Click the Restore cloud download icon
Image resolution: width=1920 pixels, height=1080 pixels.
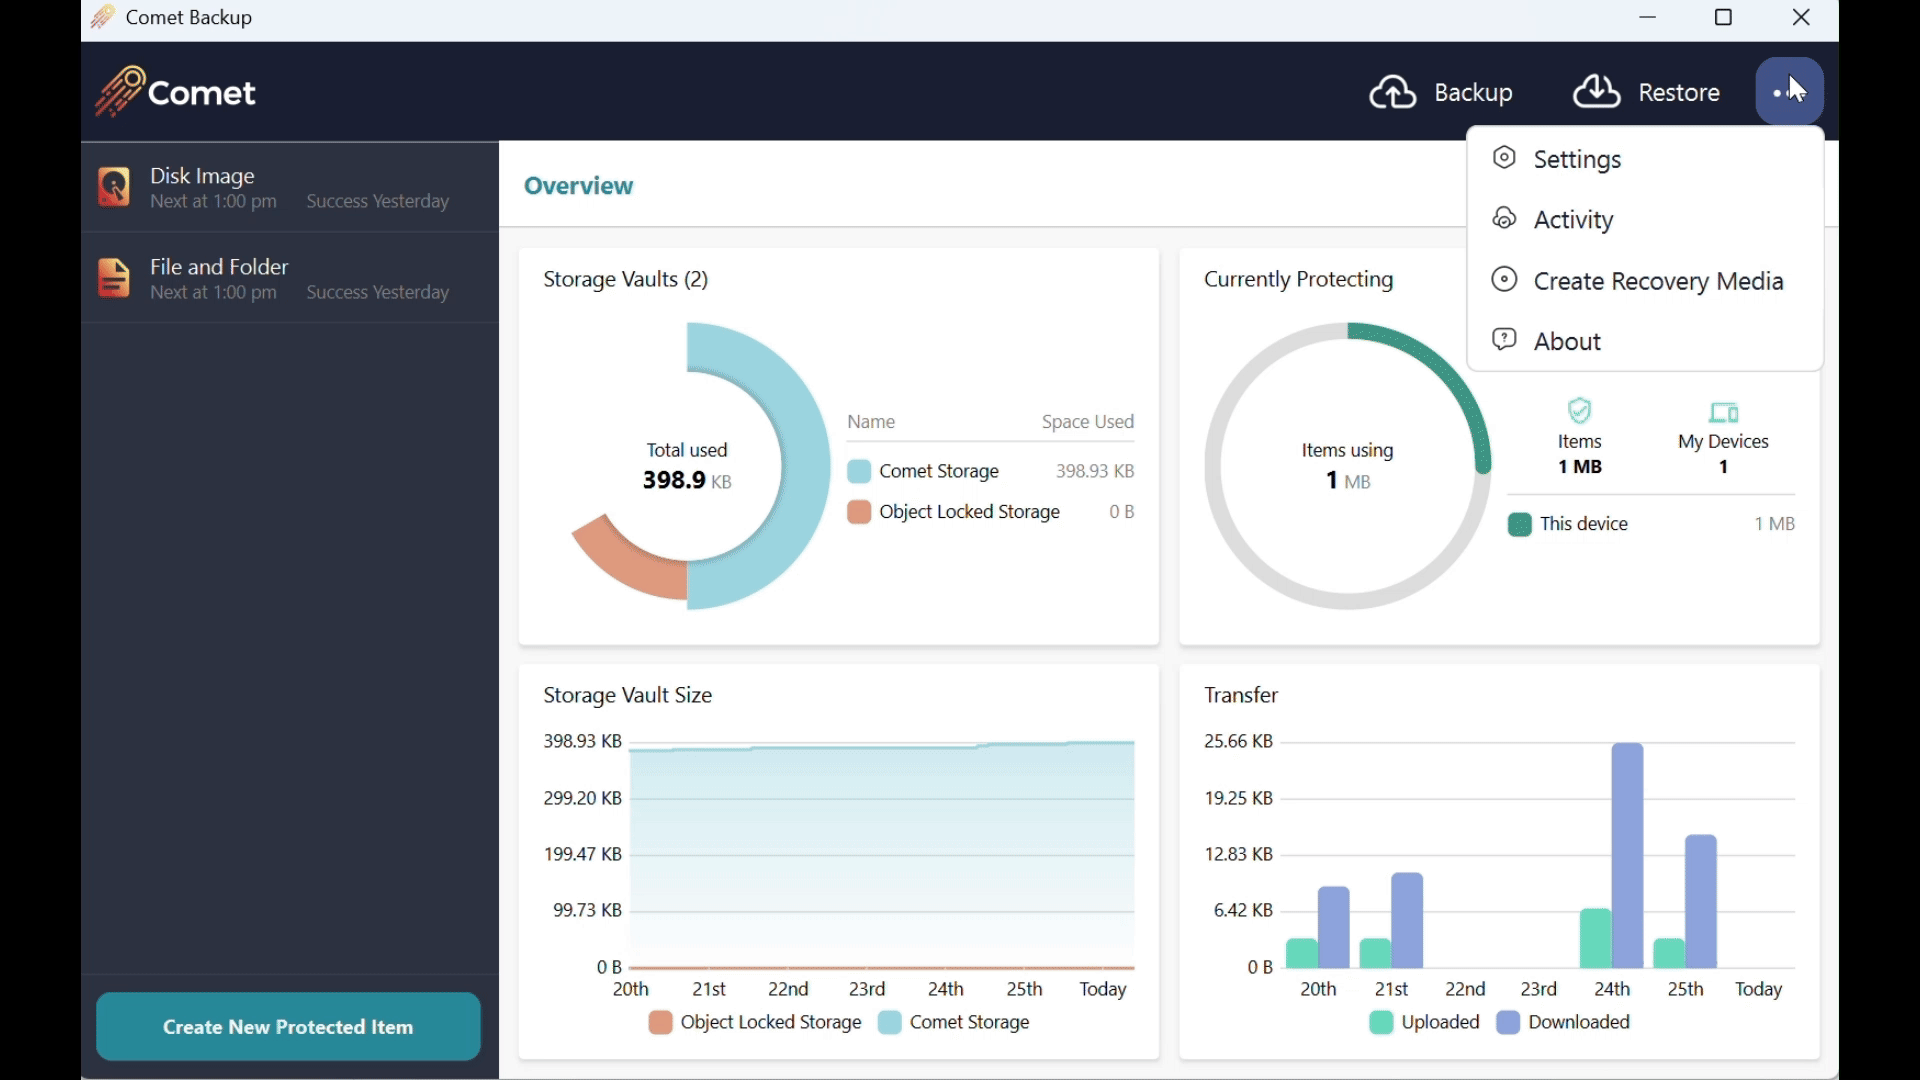click(1597, 91)
